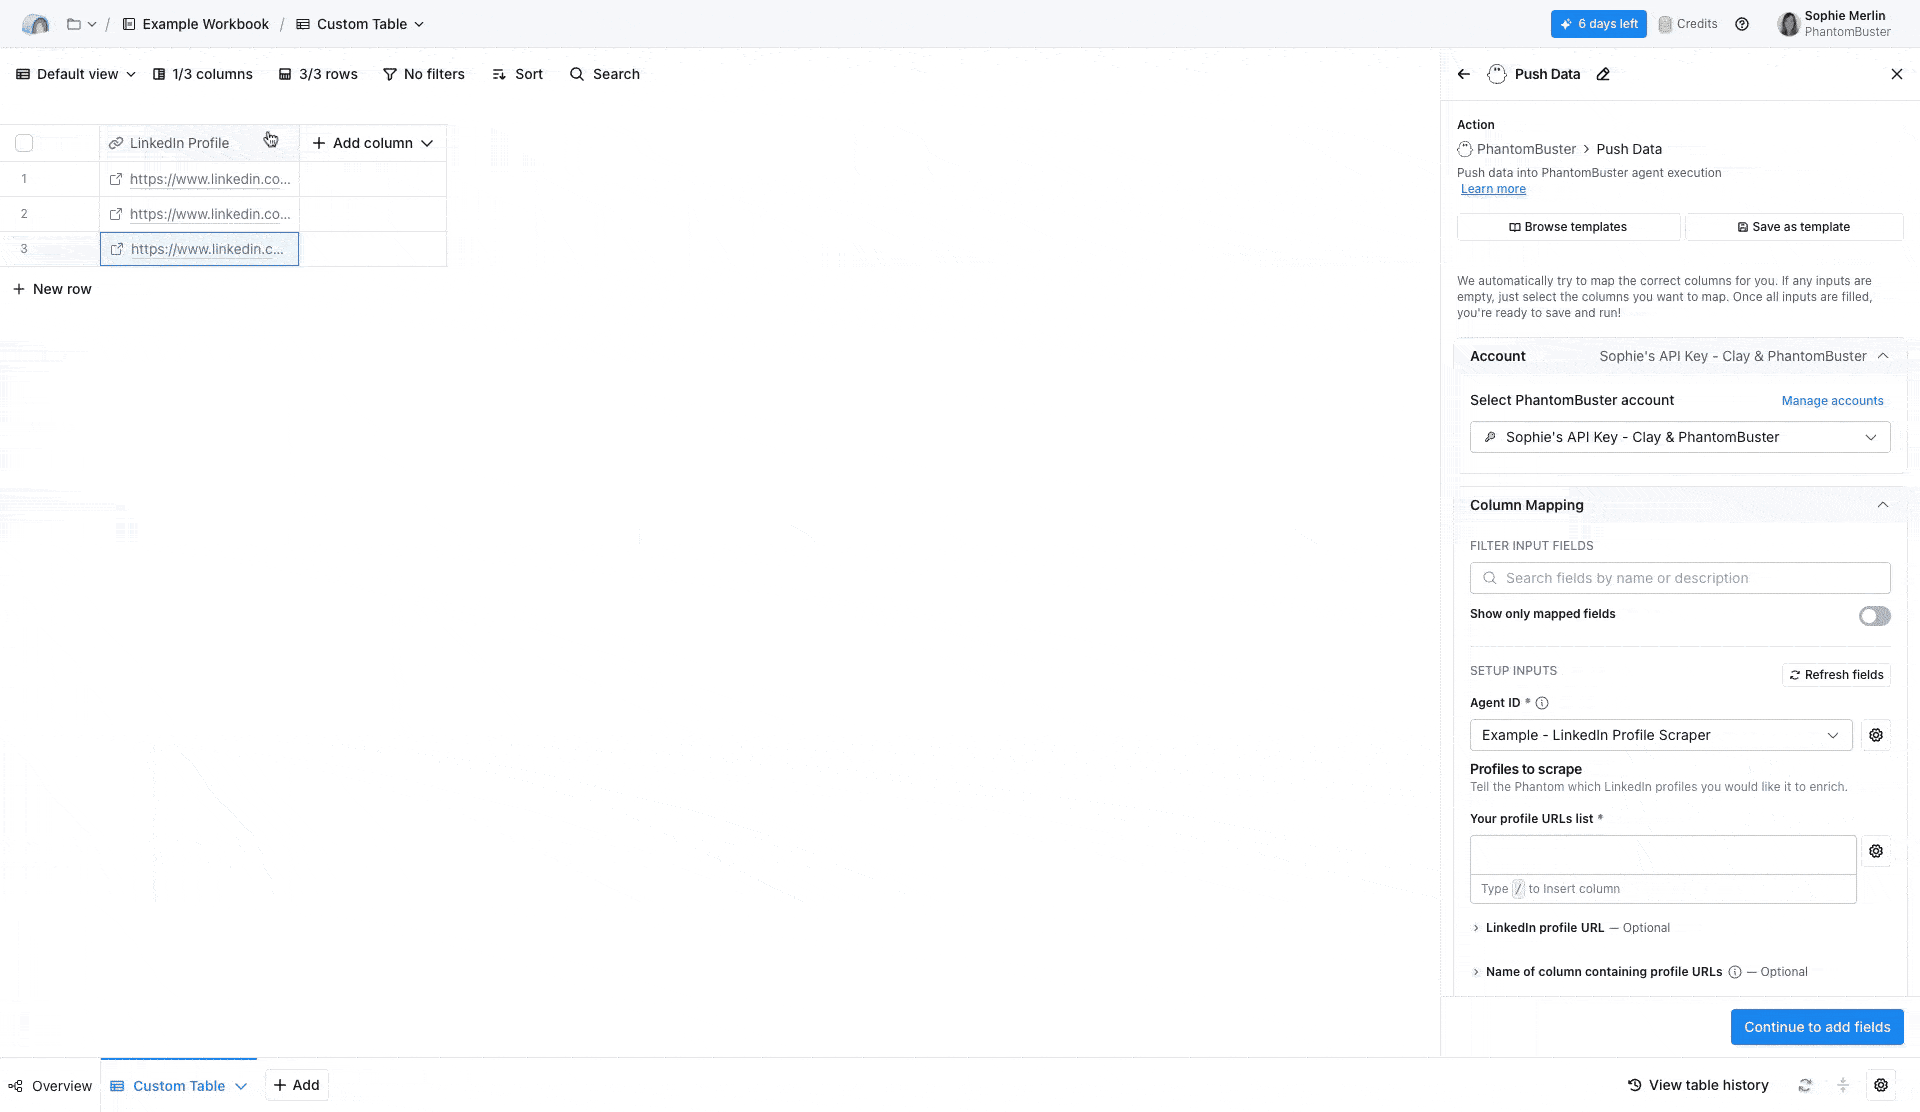Open link icon in row 1 URL cell
Viewport: 1920px width, 1112px height.
tap(116, 179)
